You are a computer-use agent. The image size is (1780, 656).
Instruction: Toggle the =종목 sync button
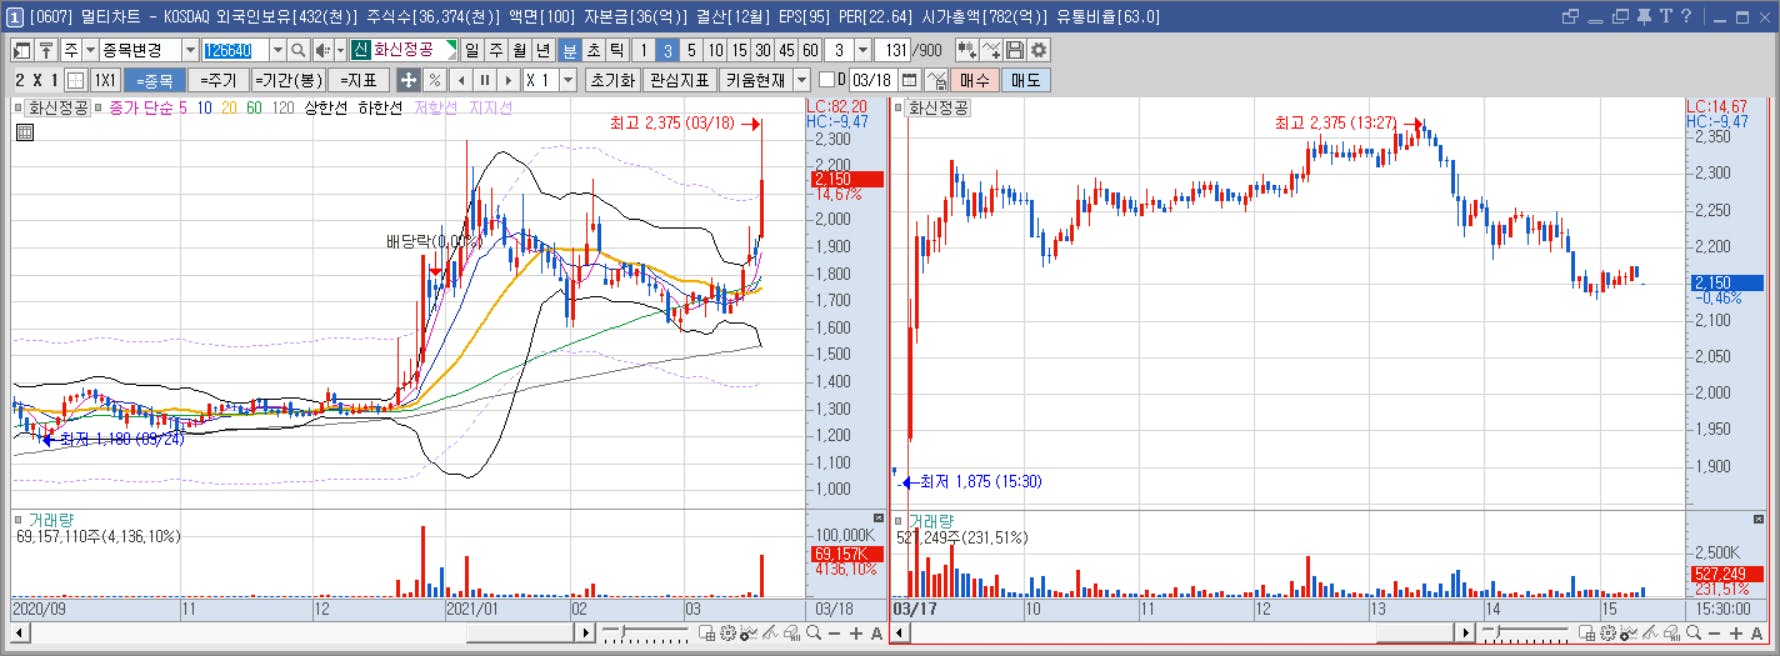click(155, 80)
